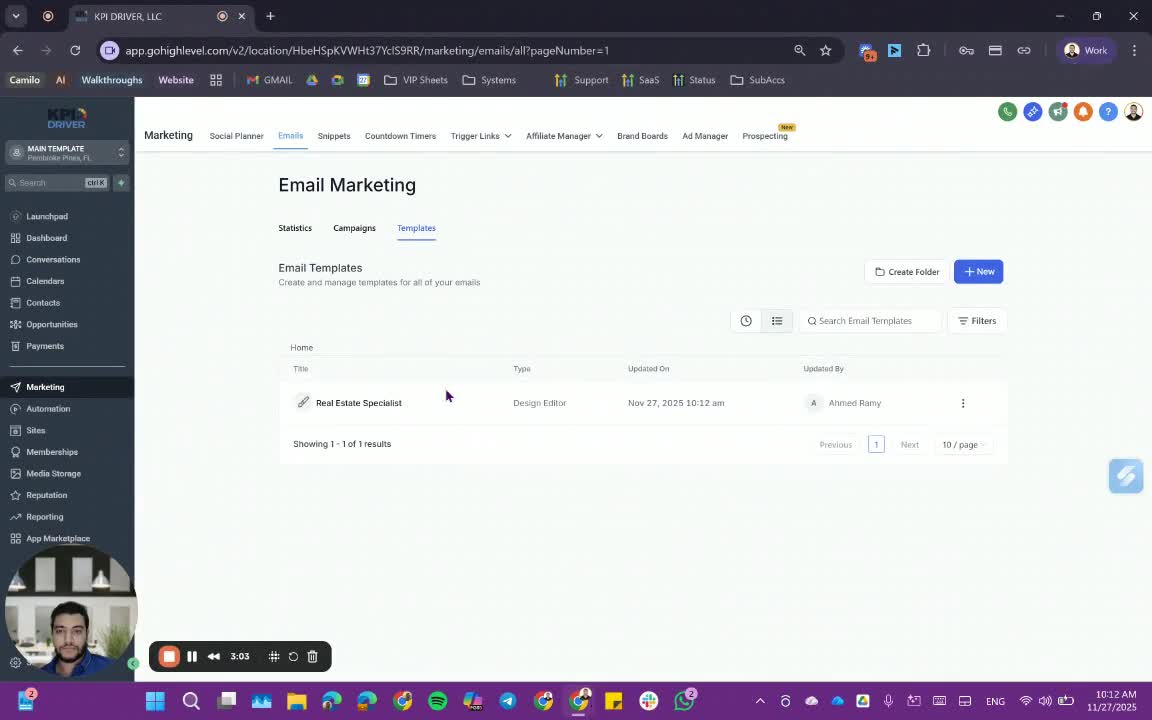Open Conversations in the sidebar
This screenshot has height=720, width=1152.
pyautogui.click(x=53, y=259)
